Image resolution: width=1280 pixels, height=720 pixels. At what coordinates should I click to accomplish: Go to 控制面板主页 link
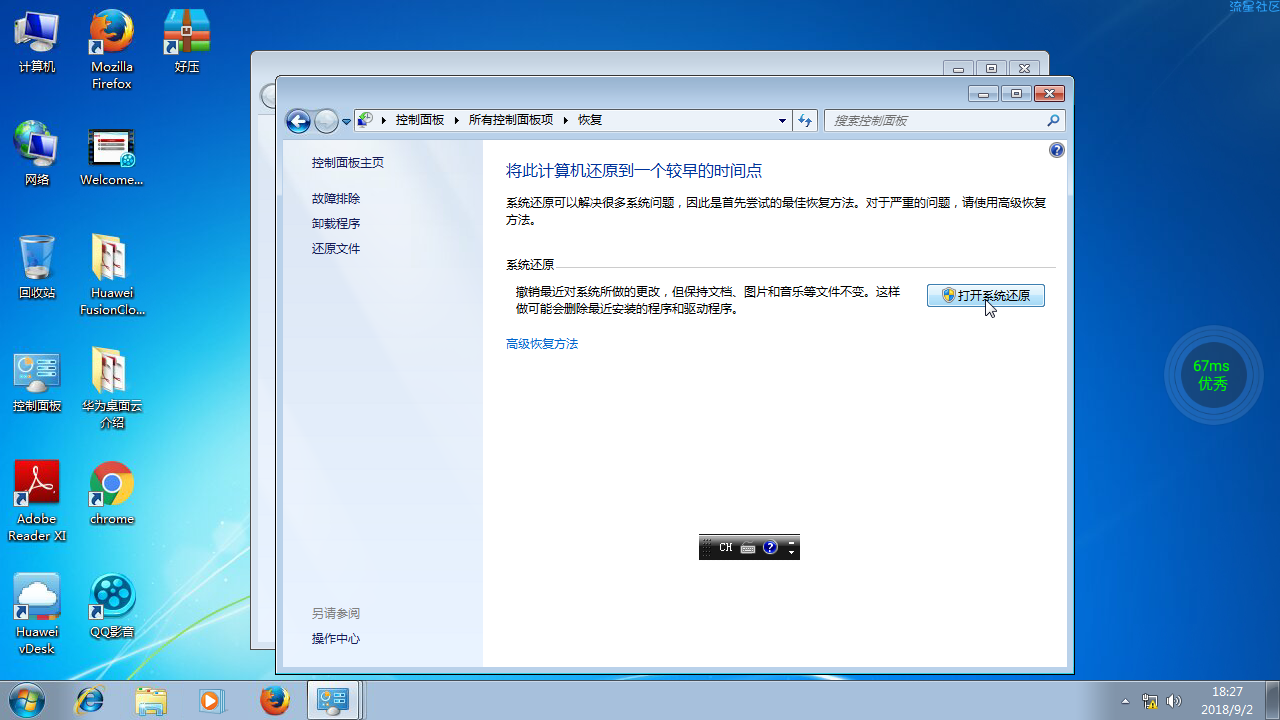(347, 163)
